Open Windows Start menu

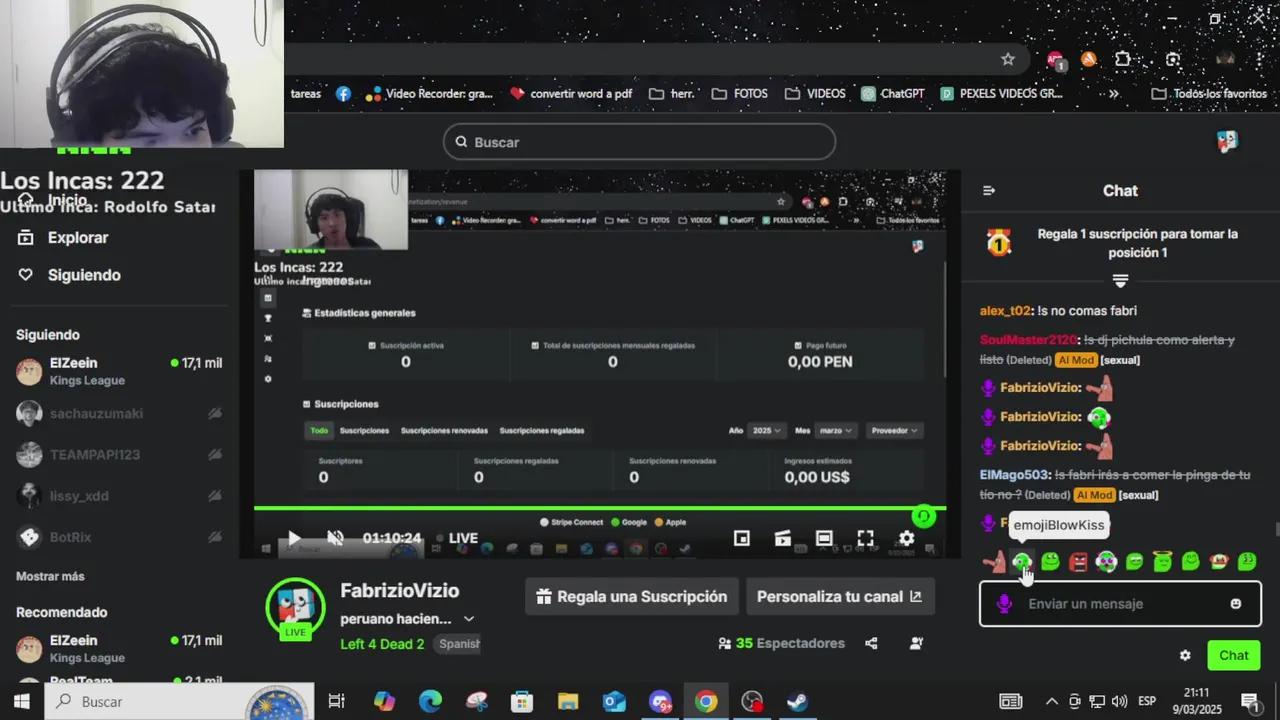pos(21,701)
